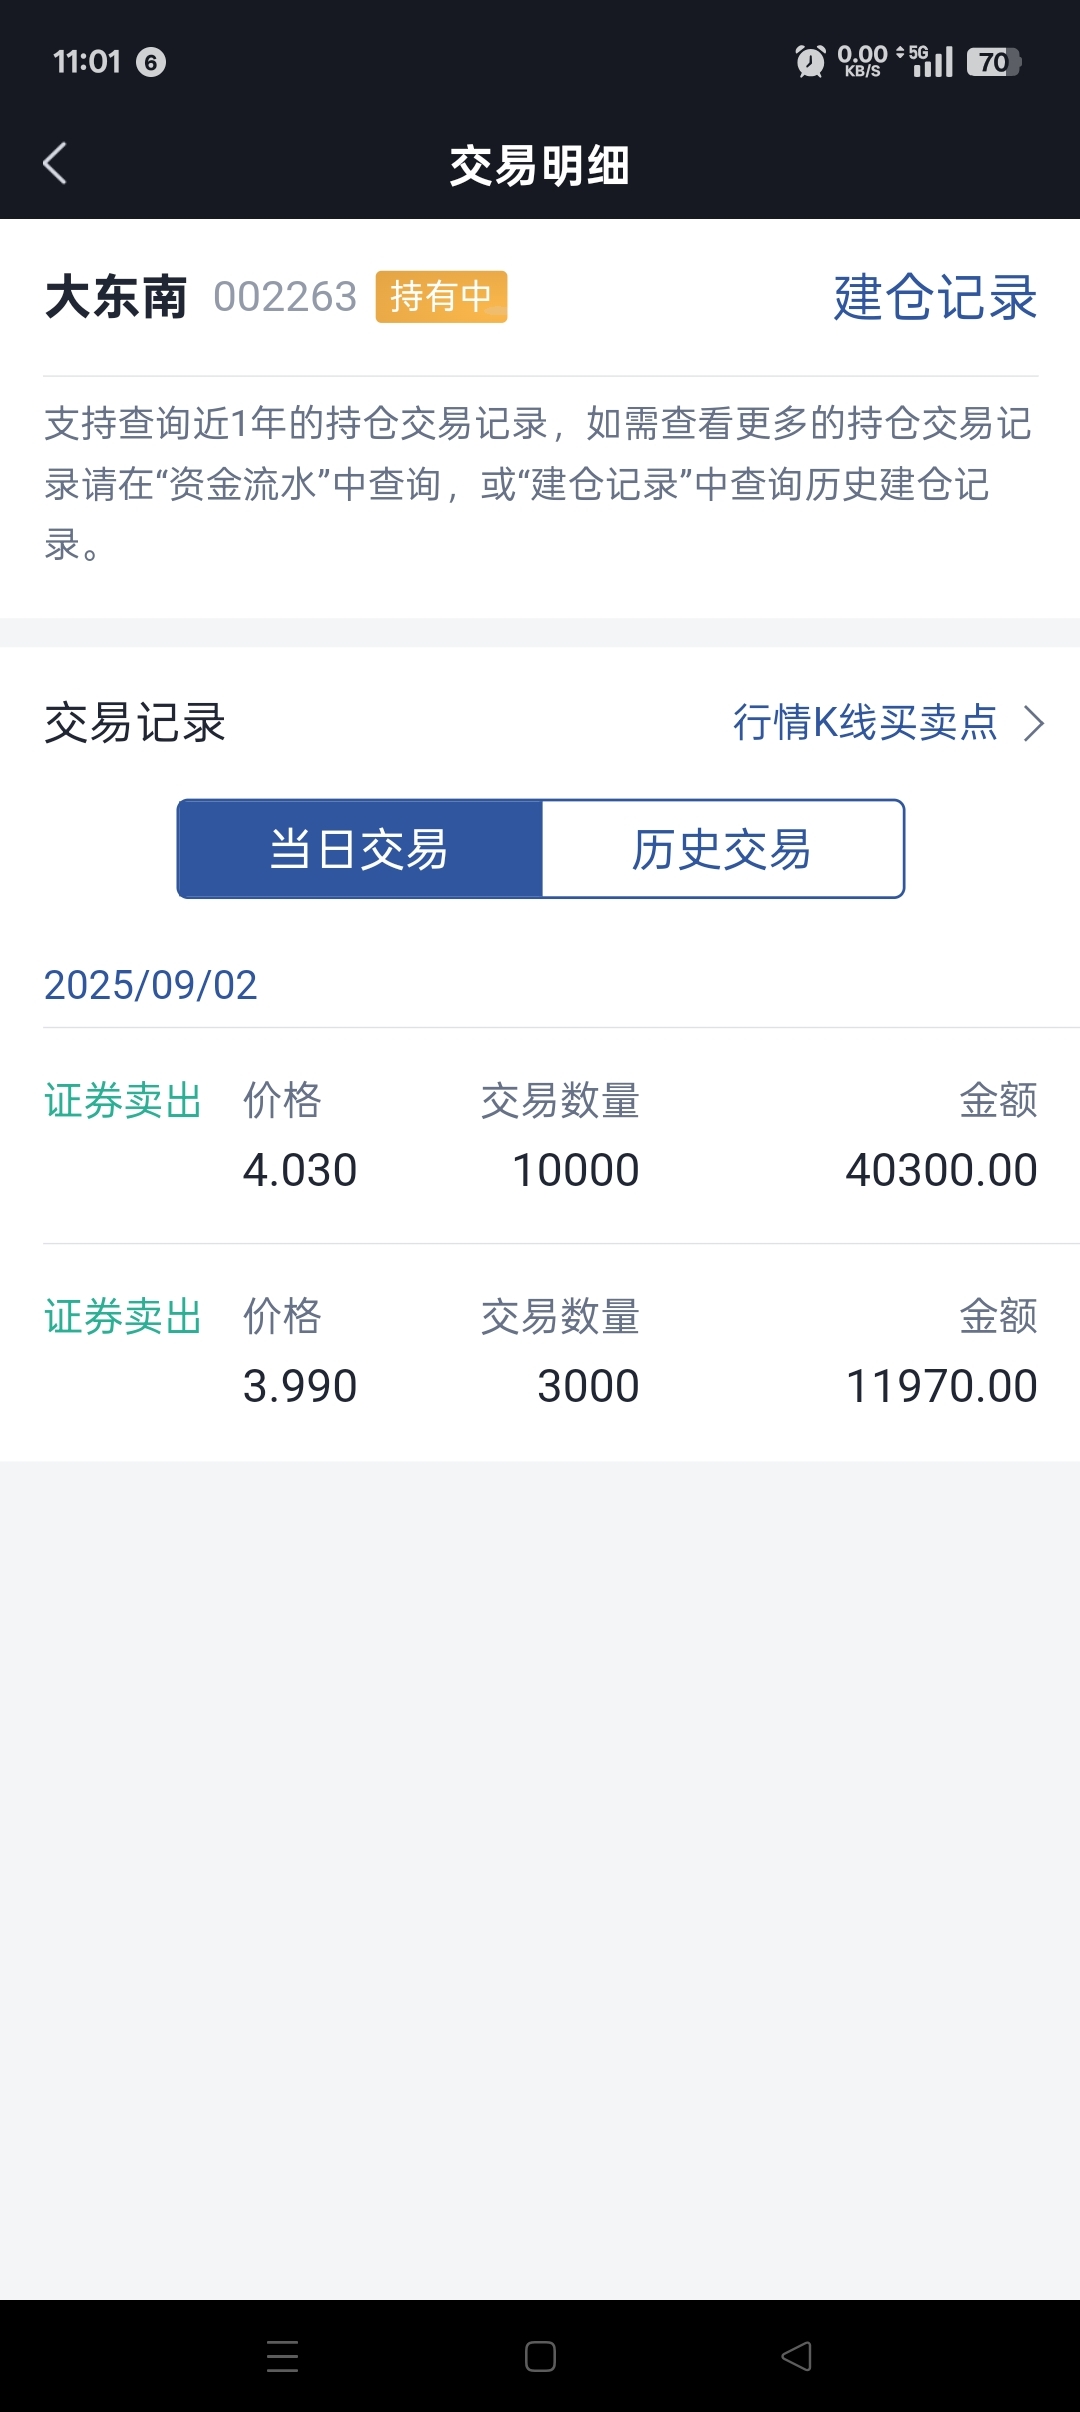Tap the alarm clock status icon
Screen dimensions: 1080x2412
click(x=810, y=62)
